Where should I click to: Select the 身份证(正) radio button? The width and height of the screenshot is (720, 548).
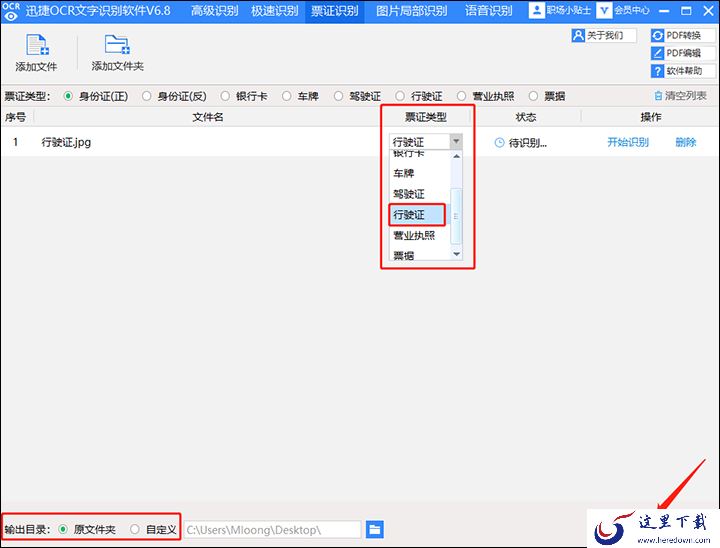click(x=68, y=96)
